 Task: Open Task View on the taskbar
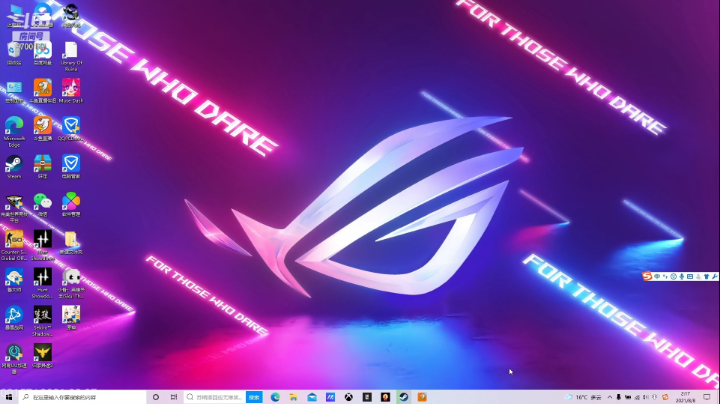coord(174,397)
